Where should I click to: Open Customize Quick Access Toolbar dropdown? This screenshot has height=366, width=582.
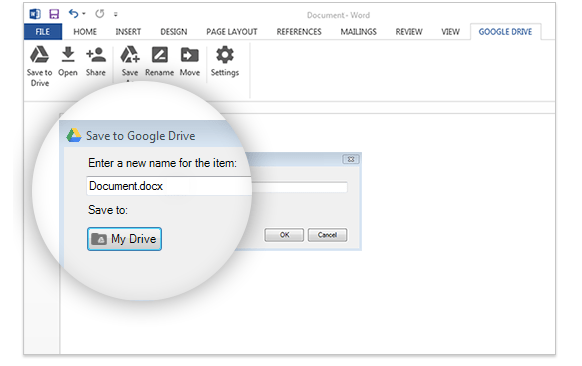(x=116, y=14)
